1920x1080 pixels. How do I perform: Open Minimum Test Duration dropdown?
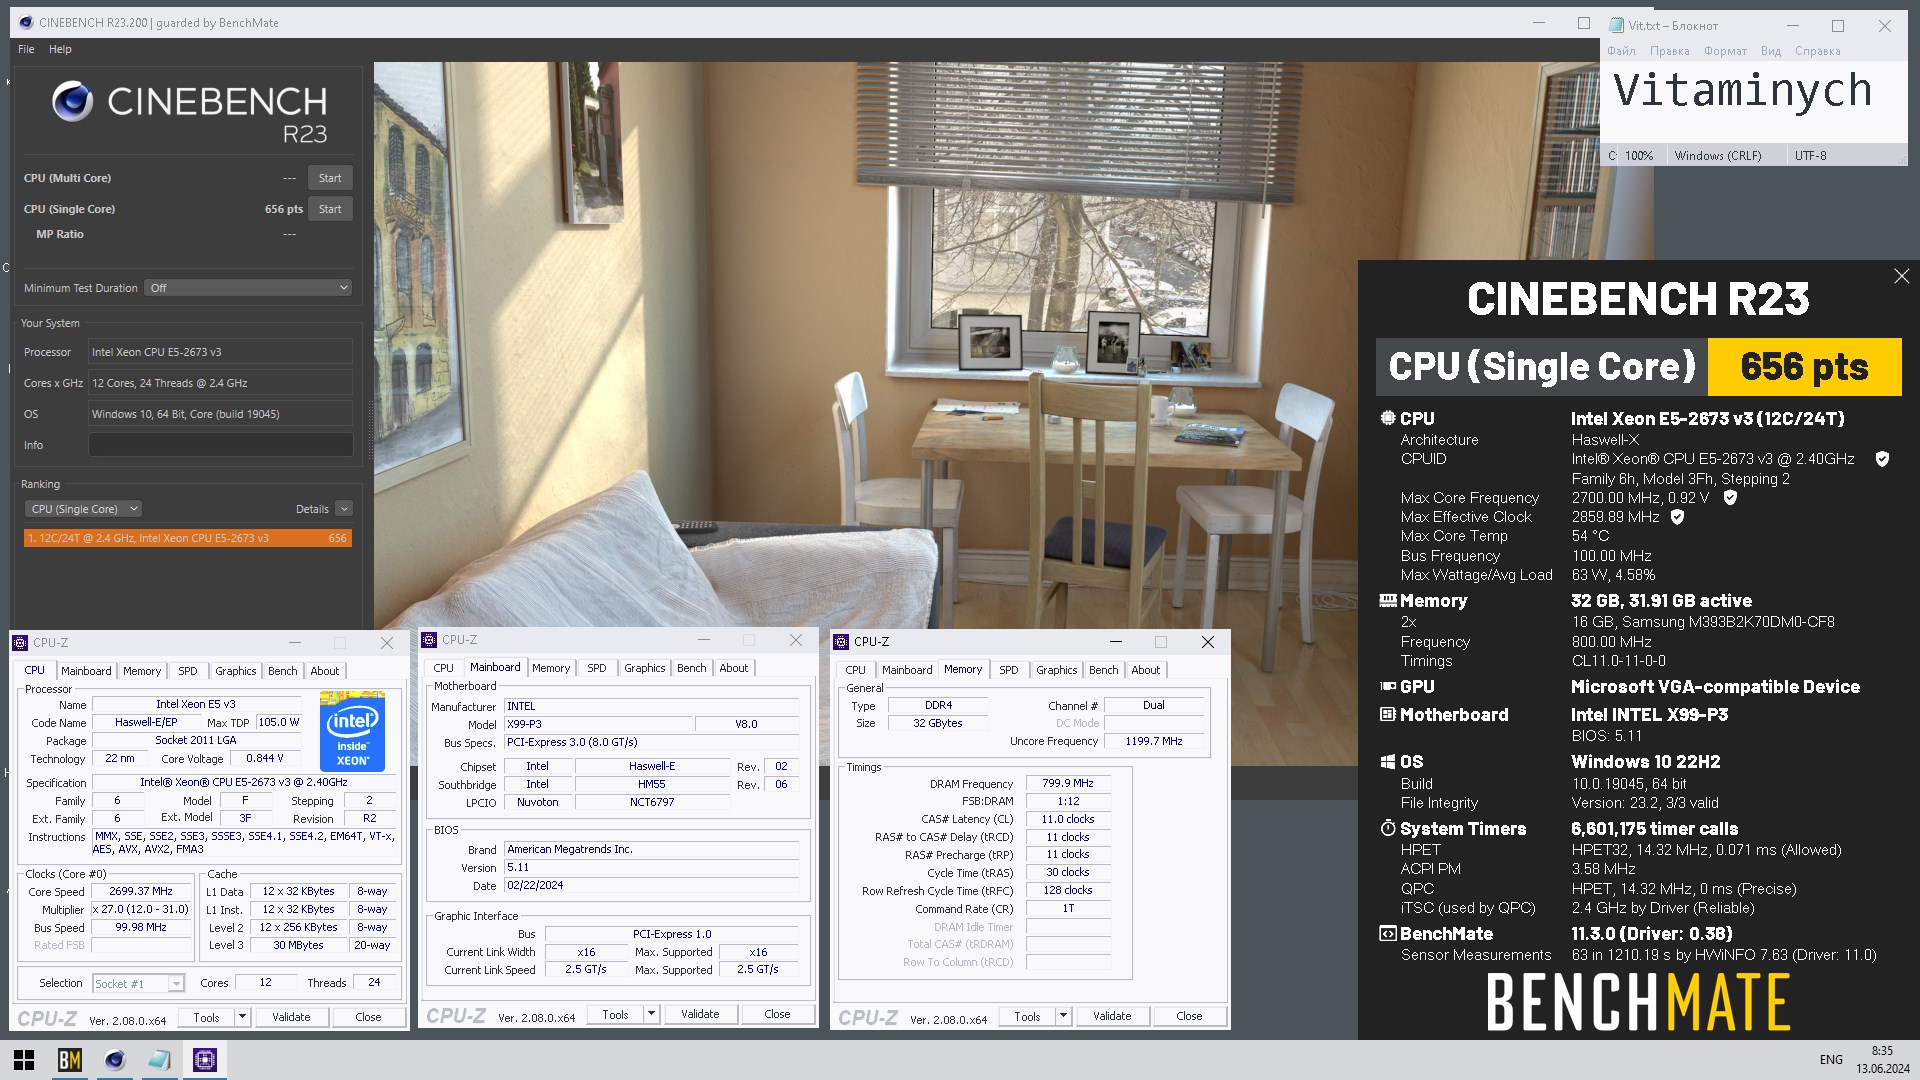[x=248, y=288]
